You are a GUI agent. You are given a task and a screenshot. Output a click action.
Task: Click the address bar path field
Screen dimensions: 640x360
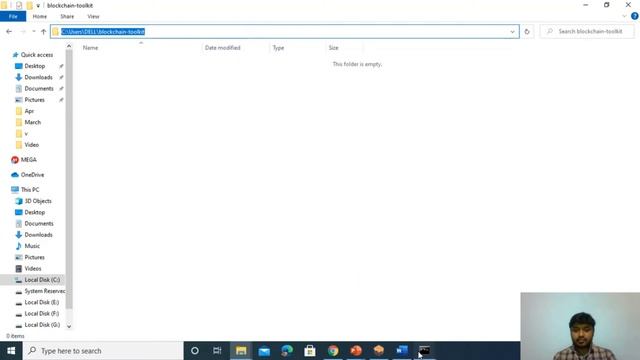pos(284,31)
